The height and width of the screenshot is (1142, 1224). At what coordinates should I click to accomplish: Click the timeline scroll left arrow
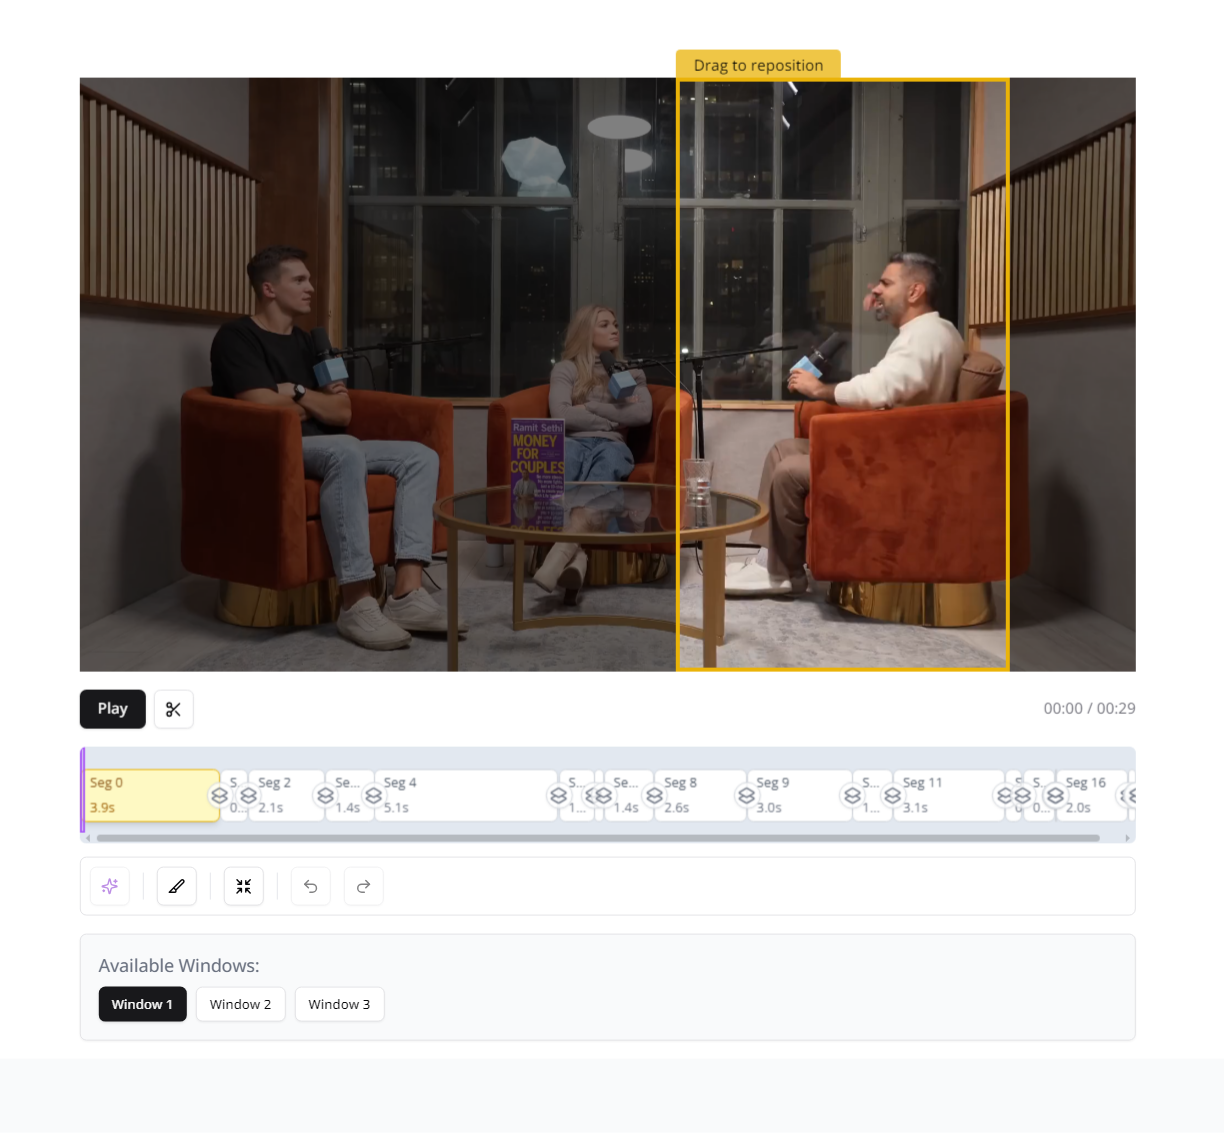[87, 838]
